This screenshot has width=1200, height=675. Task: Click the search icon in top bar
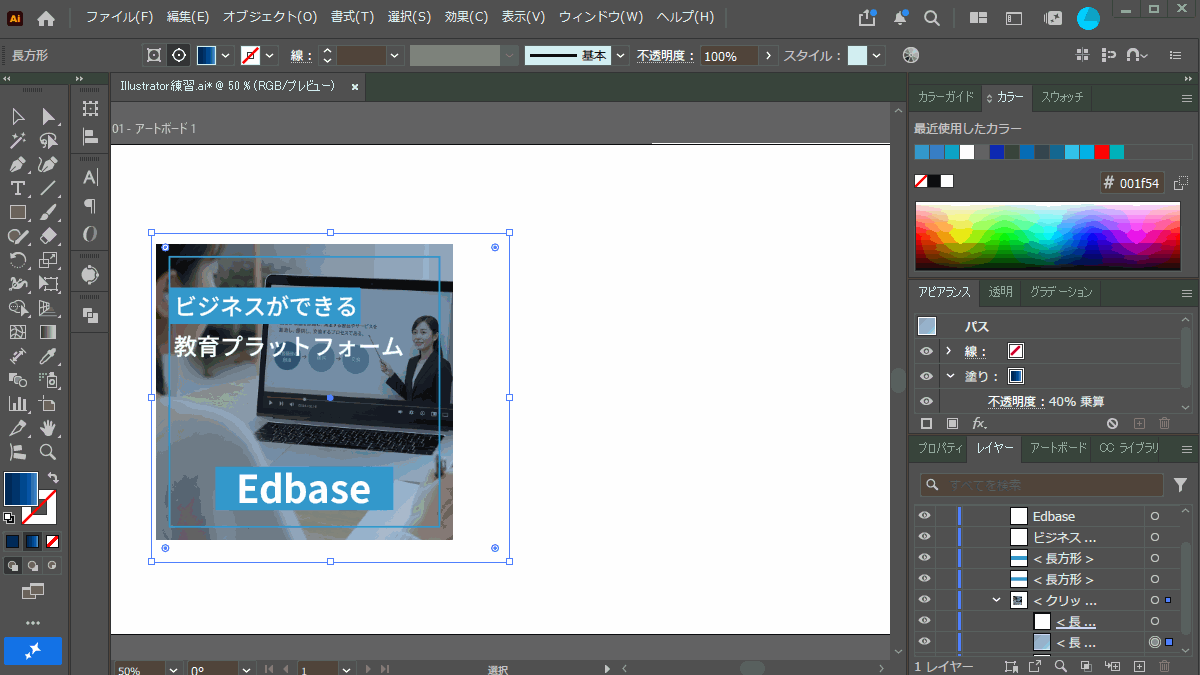pyautogui.click(x=931, y=17)
